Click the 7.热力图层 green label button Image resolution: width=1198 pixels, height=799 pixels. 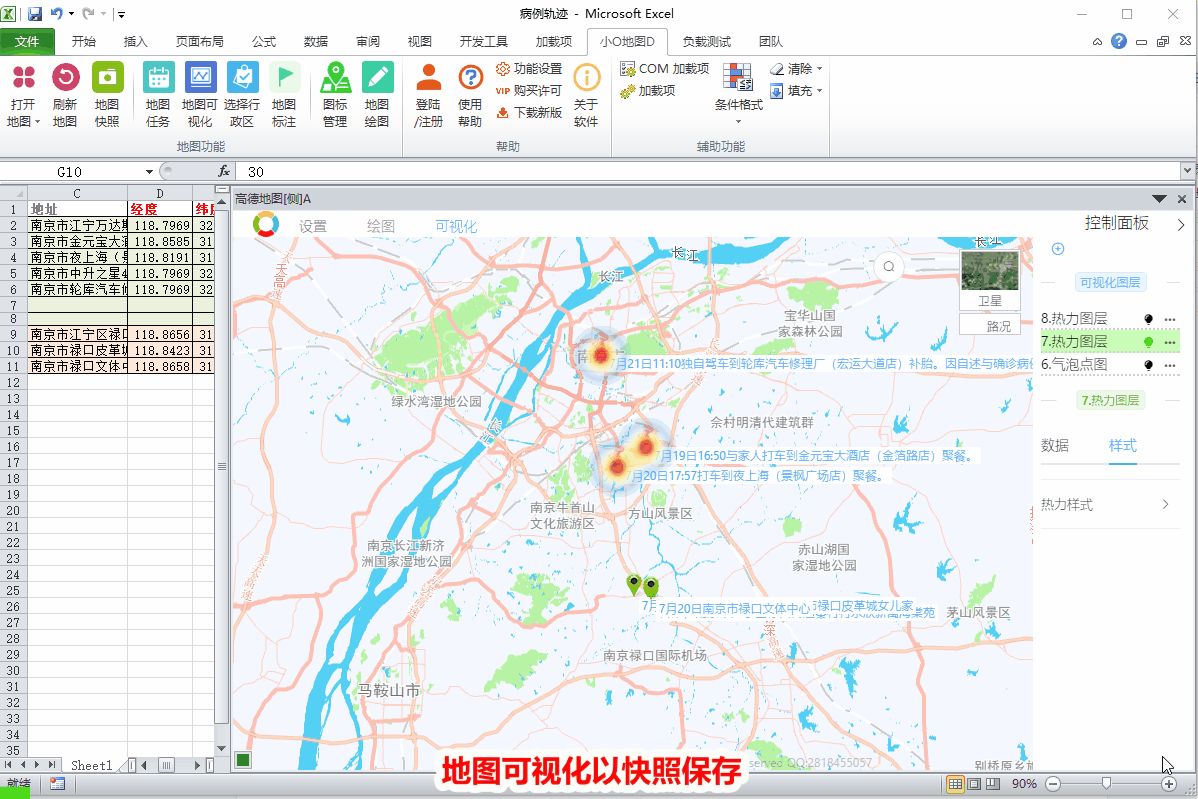(1110, 400)
